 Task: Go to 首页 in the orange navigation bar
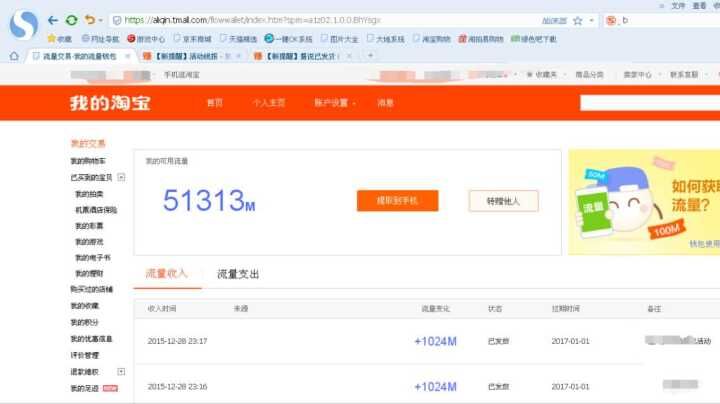215,103
